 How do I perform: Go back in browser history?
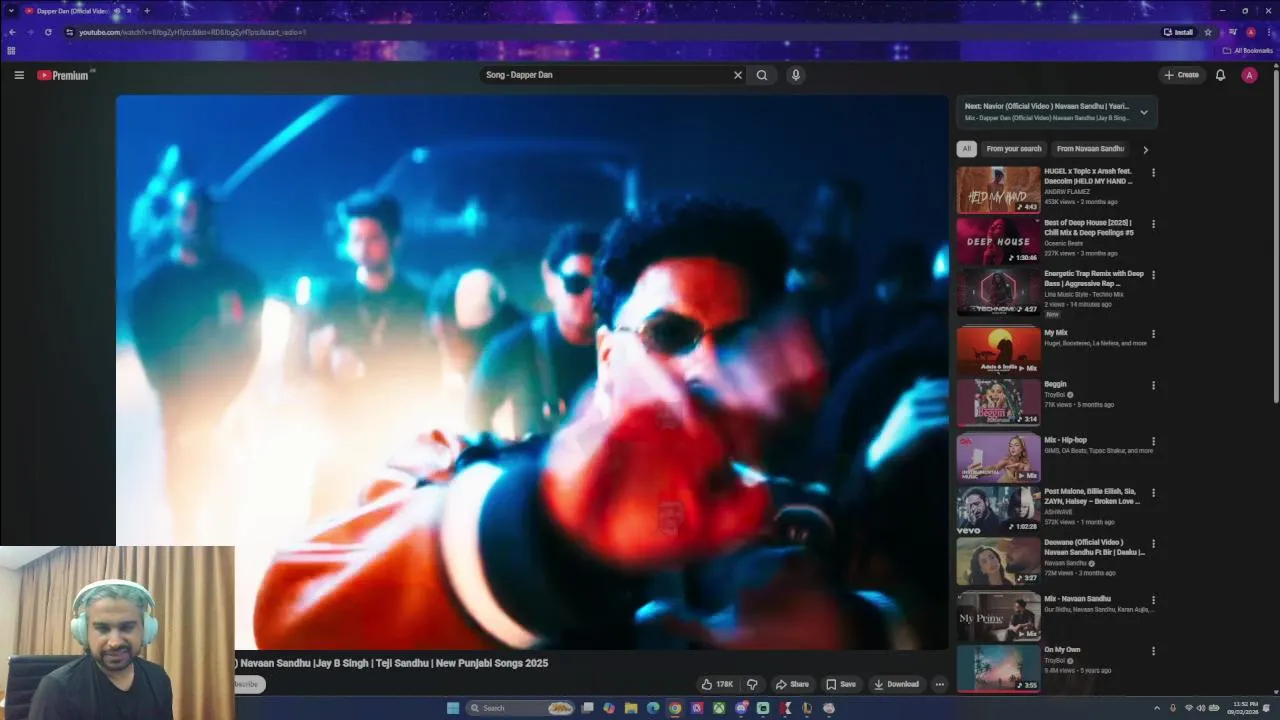pyautogui.click(x=12, y=32)
